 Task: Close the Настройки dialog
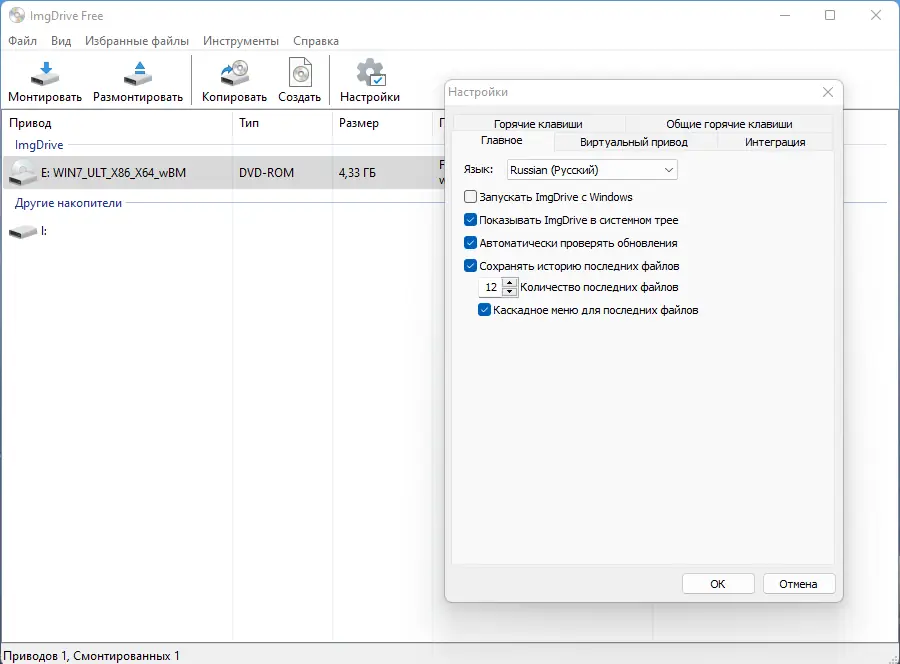pyautogui.click(x=828, y=92)
